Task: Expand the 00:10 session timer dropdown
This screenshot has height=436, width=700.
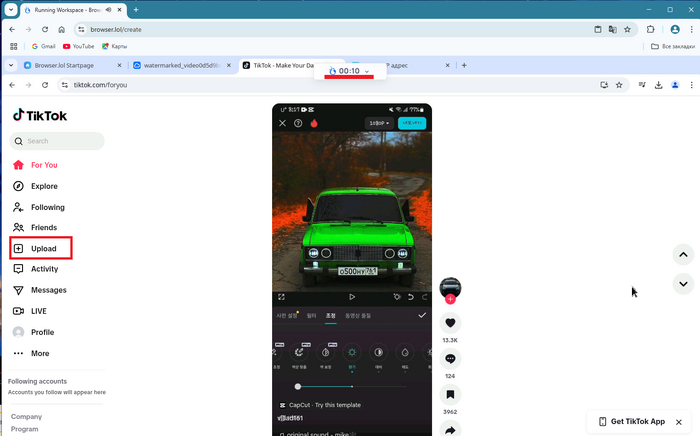Action: [x=367, y=71]
